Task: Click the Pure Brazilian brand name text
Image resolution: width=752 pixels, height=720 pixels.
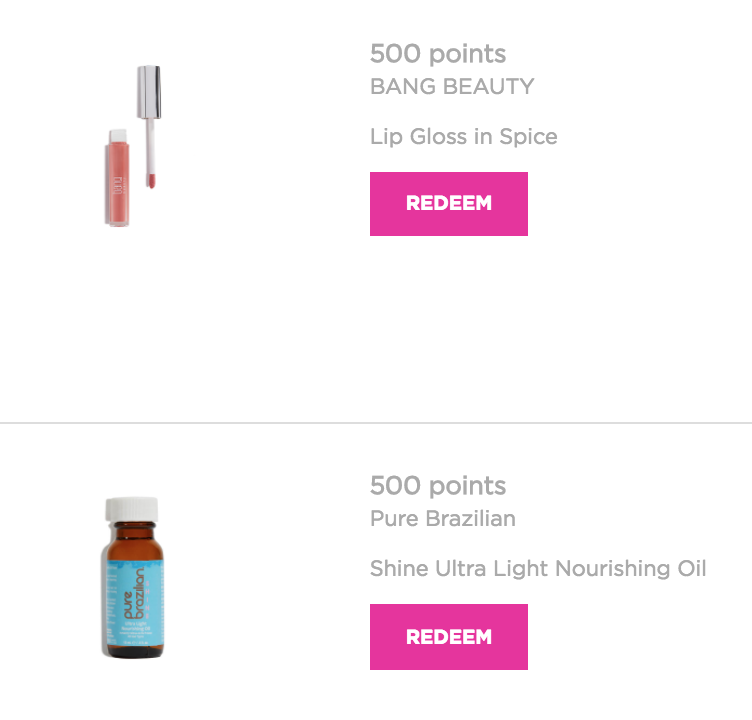Action: pos(442,518)
